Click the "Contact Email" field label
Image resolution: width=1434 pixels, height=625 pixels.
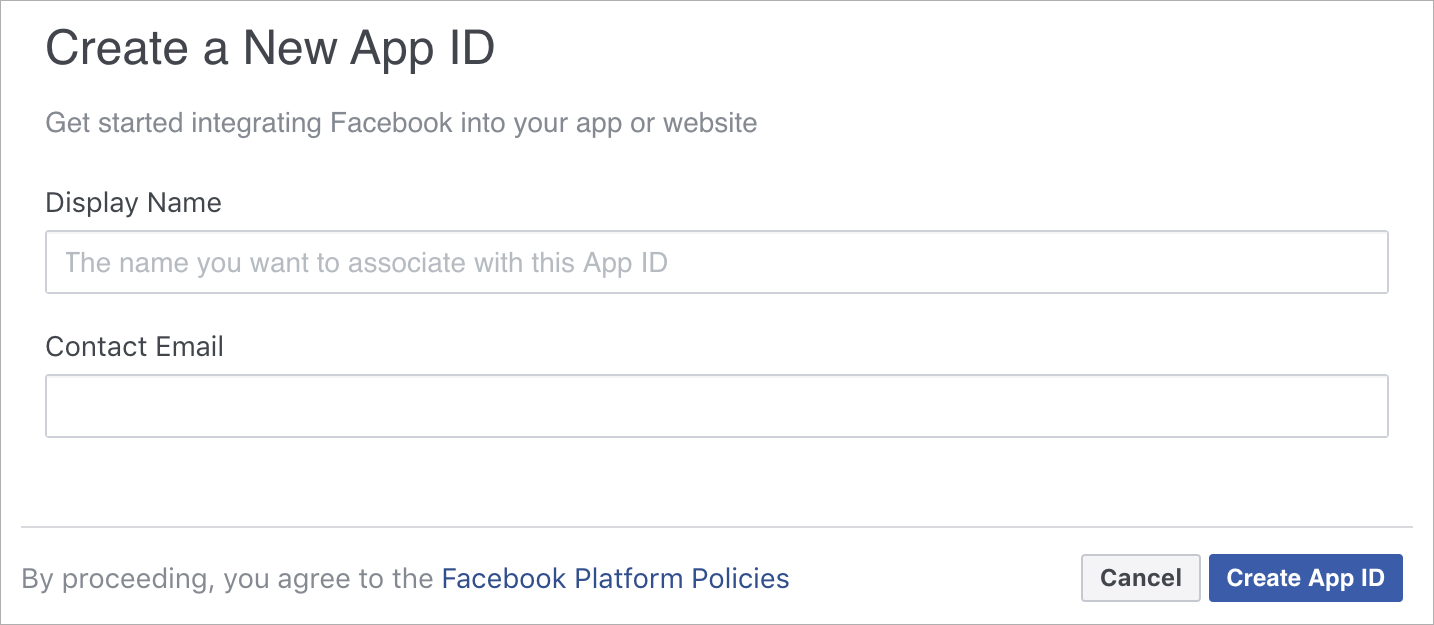click(x=134, y=347)
